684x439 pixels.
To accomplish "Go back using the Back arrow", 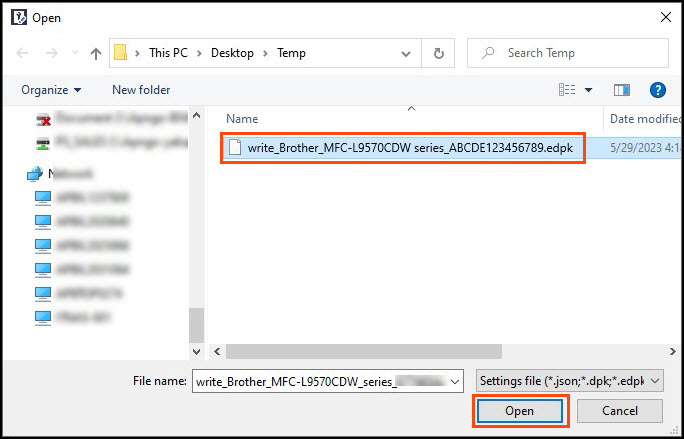I will (22, 53).
